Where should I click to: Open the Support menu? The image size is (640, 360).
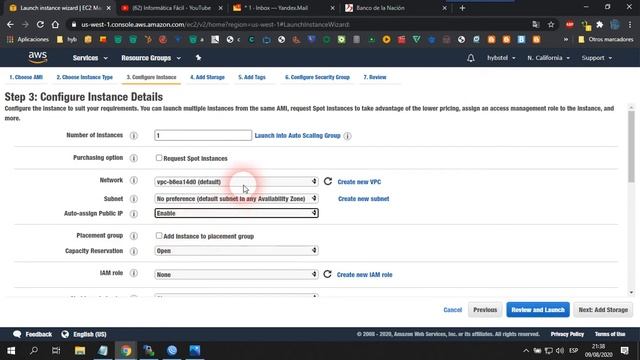(597, 58)
